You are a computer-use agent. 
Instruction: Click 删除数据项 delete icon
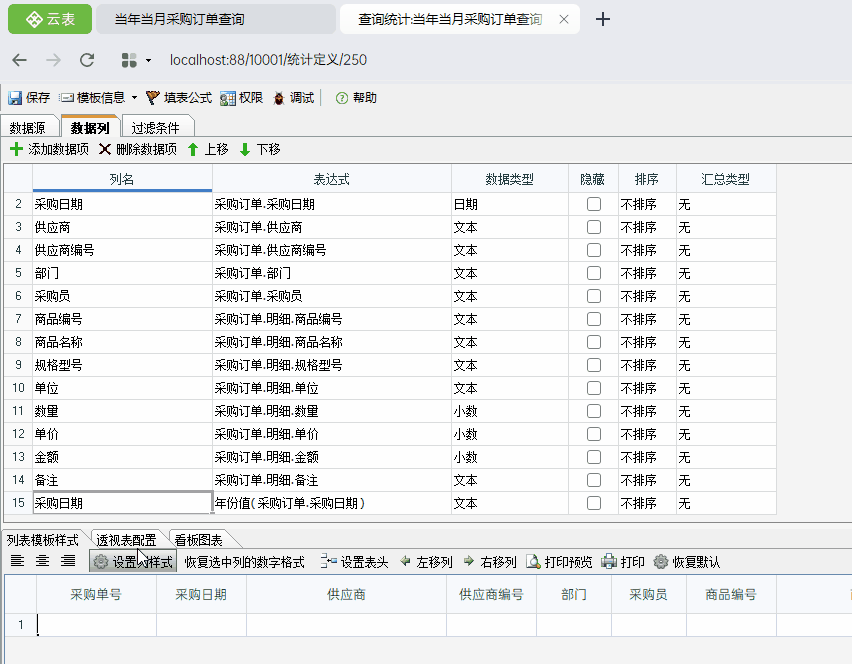click(x=104, y=149)
